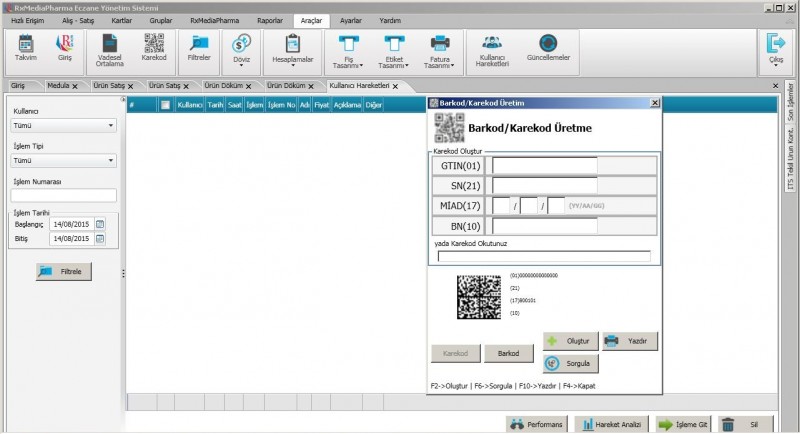
Task: Open the Başlangıç date calendar picker
Action: 100,224
